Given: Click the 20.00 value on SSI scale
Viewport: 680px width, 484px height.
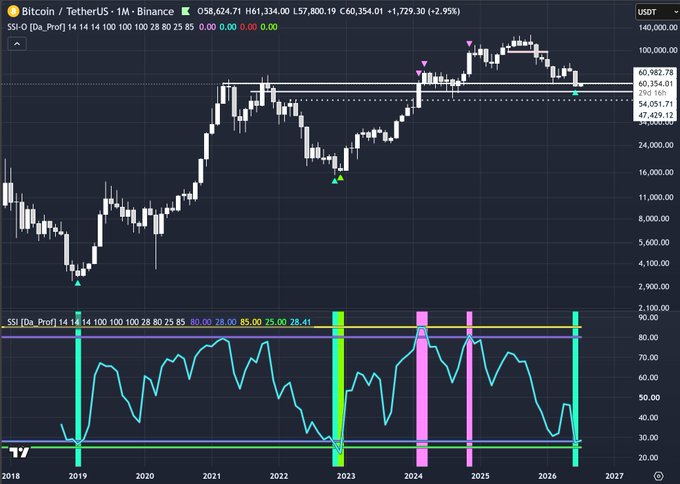Looking at the screenshot, I should click(648, 457).
